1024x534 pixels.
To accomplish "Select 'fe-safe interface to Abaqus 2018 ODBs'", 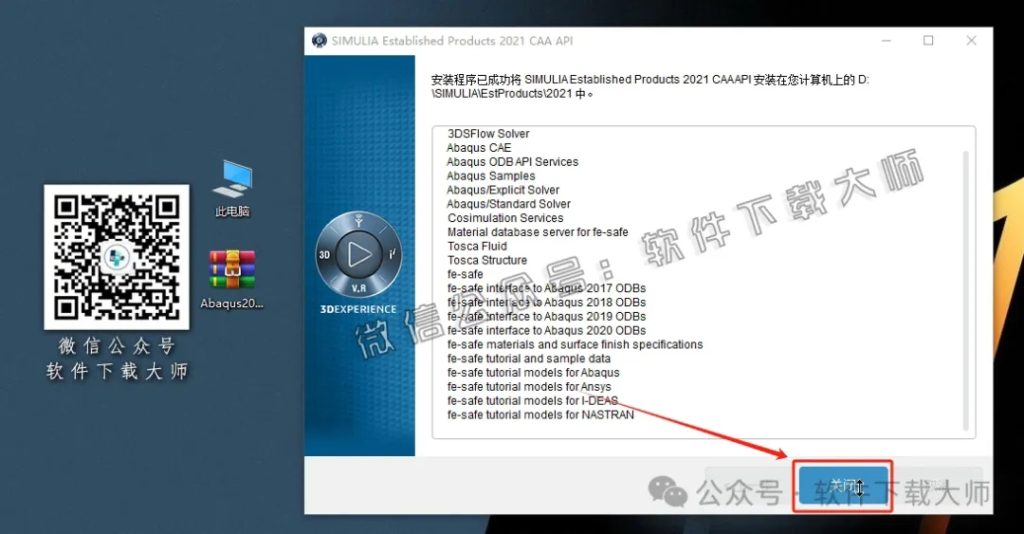I will [547, 302].
